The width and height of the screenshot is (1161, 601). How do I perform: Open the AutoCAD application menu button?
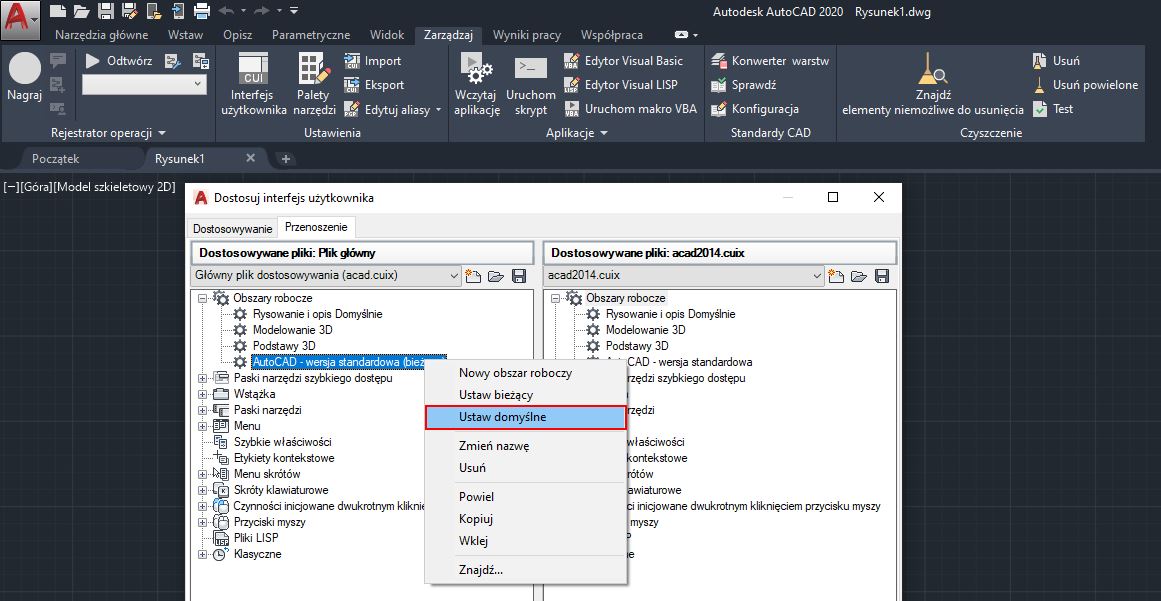(x=20, y=19)
